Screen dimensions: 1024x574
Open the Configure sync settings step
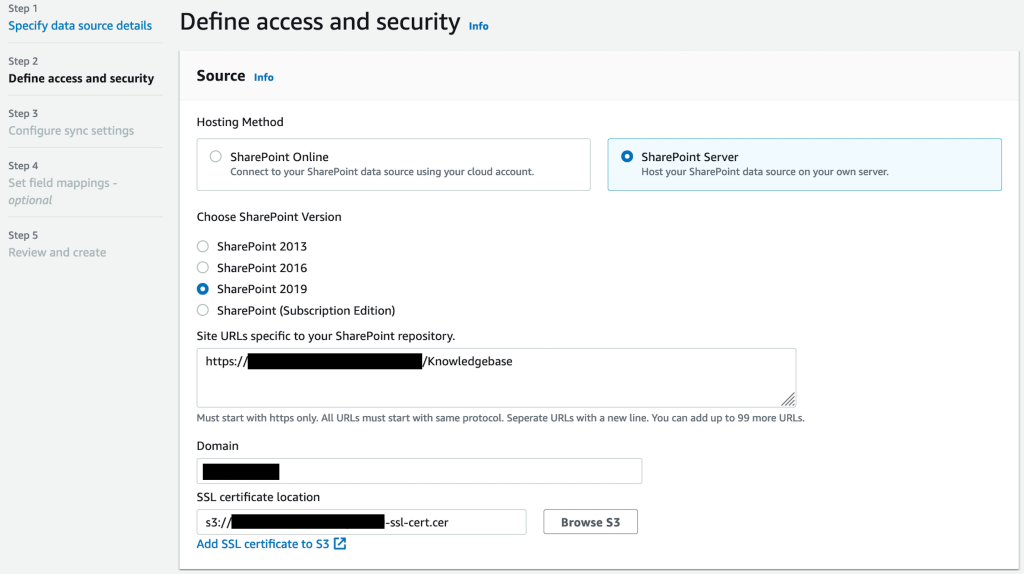[x=71, y=131]
